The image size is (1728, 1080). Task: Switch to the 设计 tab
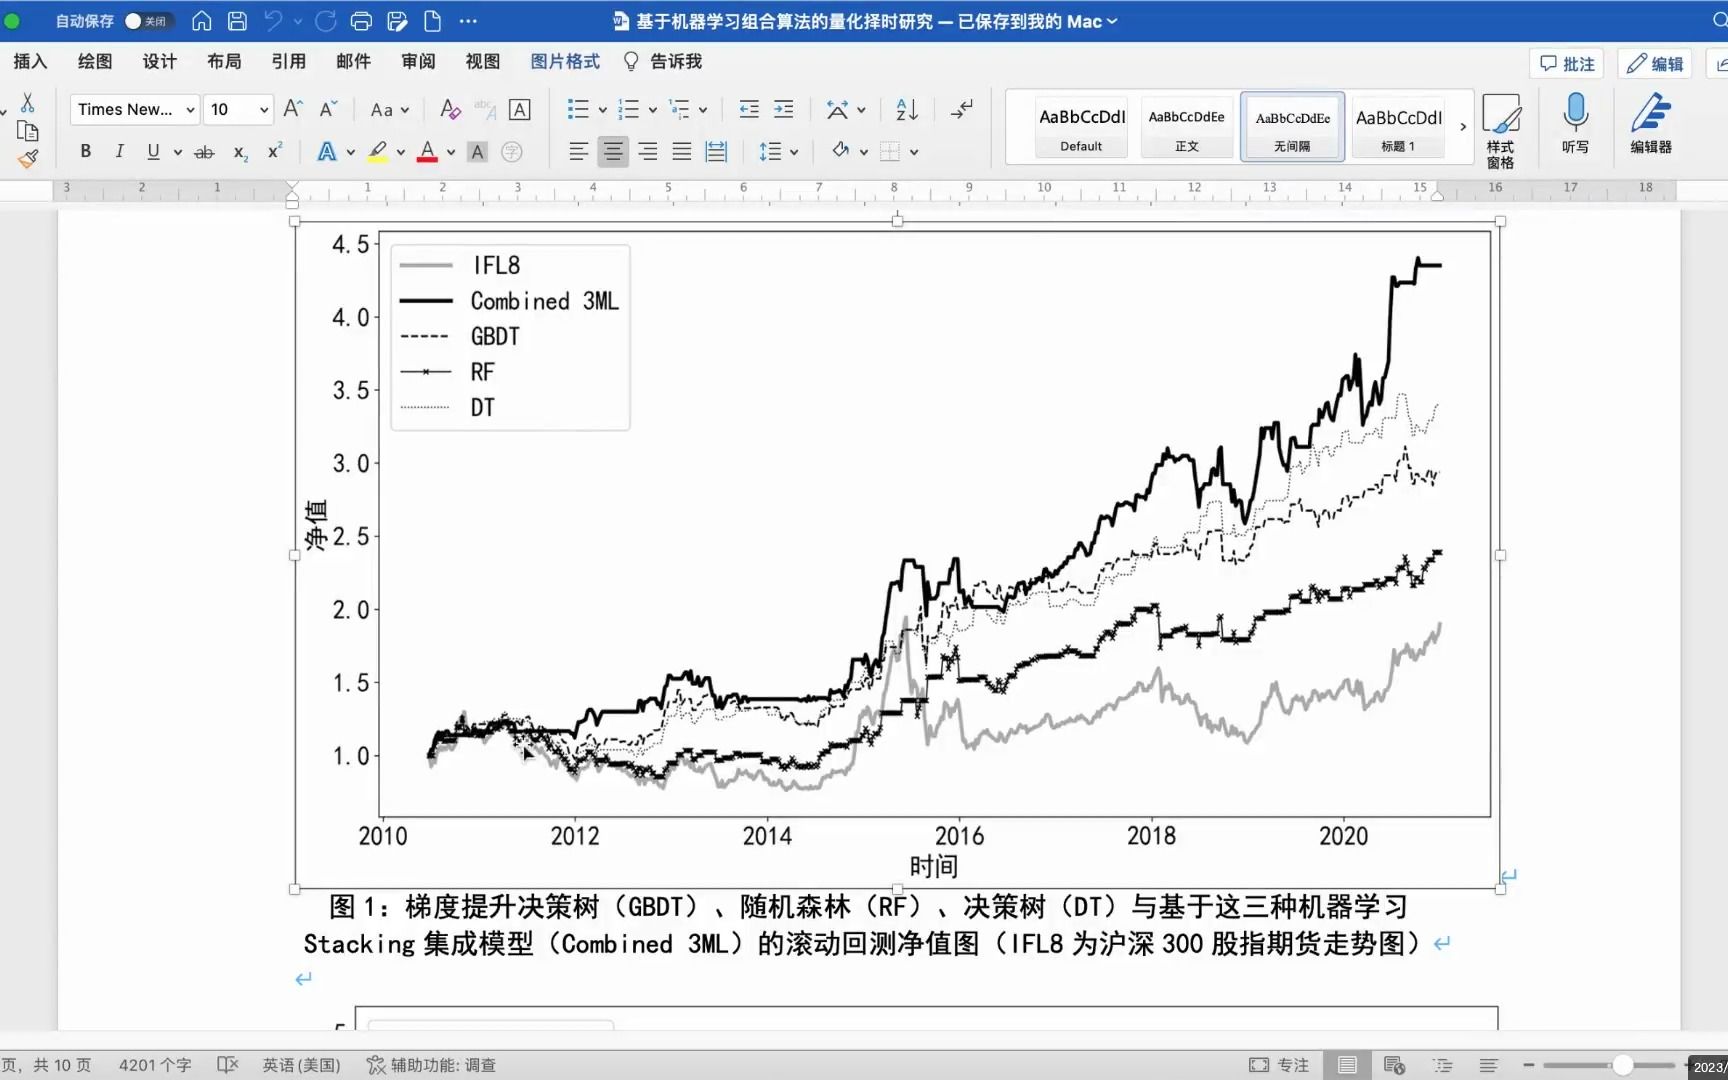[159, 62]
